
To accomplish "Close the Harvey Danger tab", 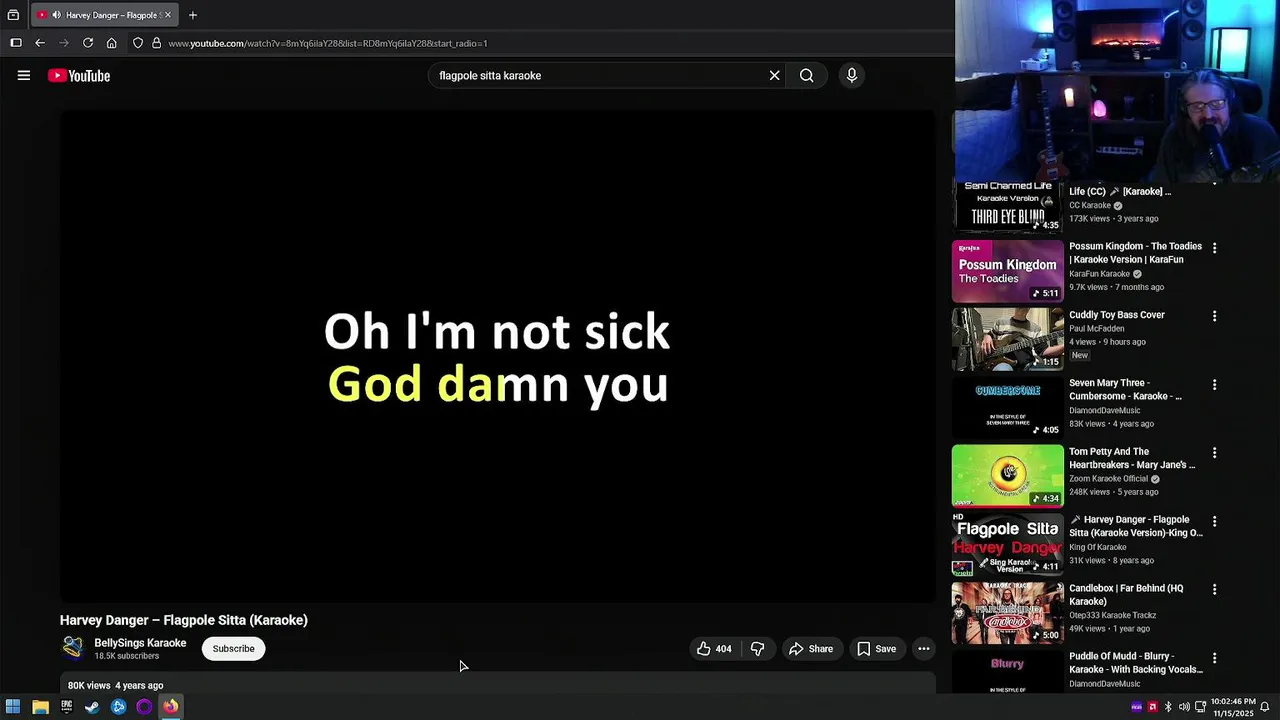I will point(168,15).
